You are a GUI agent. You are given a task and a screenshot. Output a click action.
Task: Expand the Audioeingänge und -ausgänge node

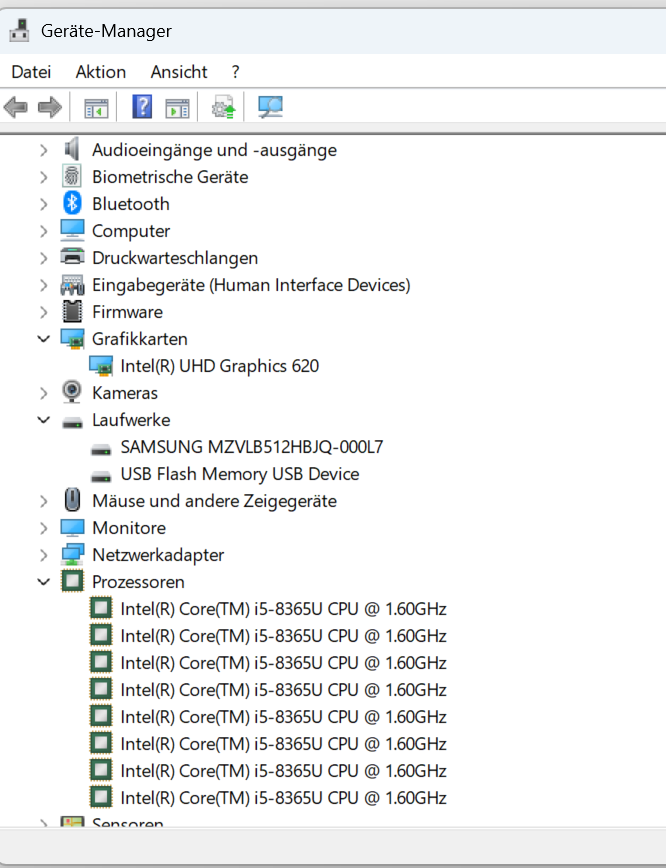pos(44,150)
